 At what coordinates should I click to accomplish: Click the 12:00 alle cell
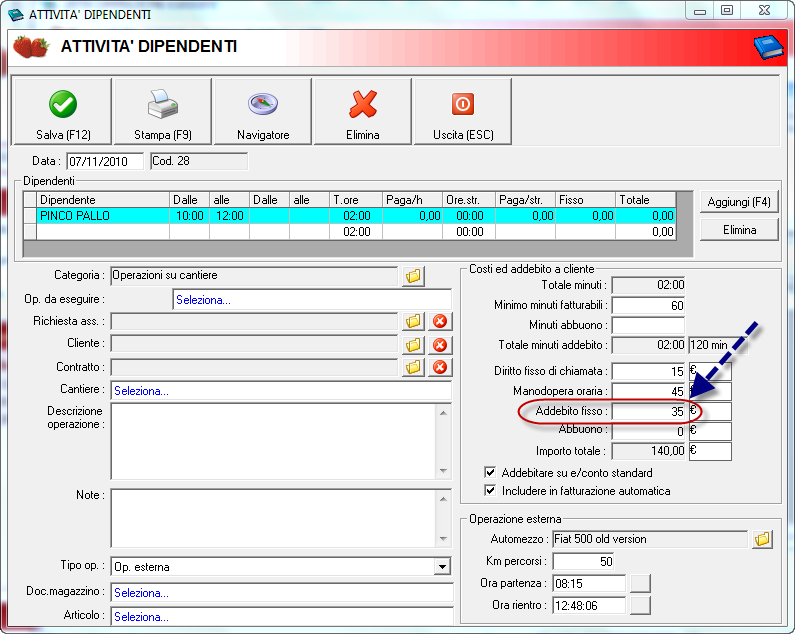click(x=229, y=216)
